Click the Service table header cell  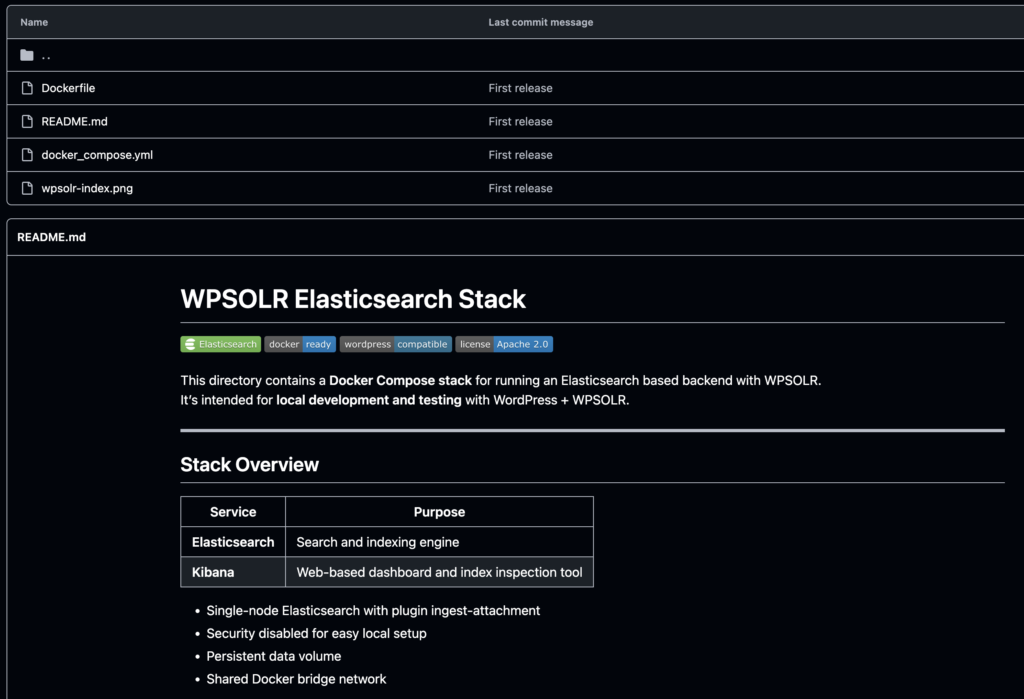[x=233, y=512]
